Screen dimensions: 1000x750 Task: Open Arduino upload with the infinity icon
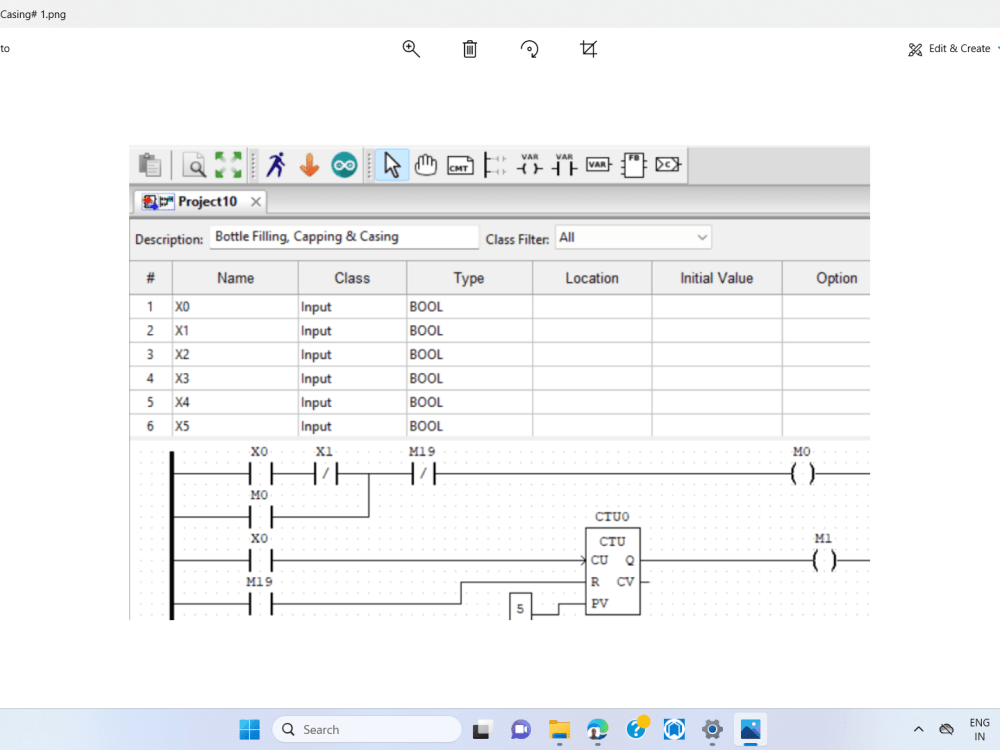(344, 164)
